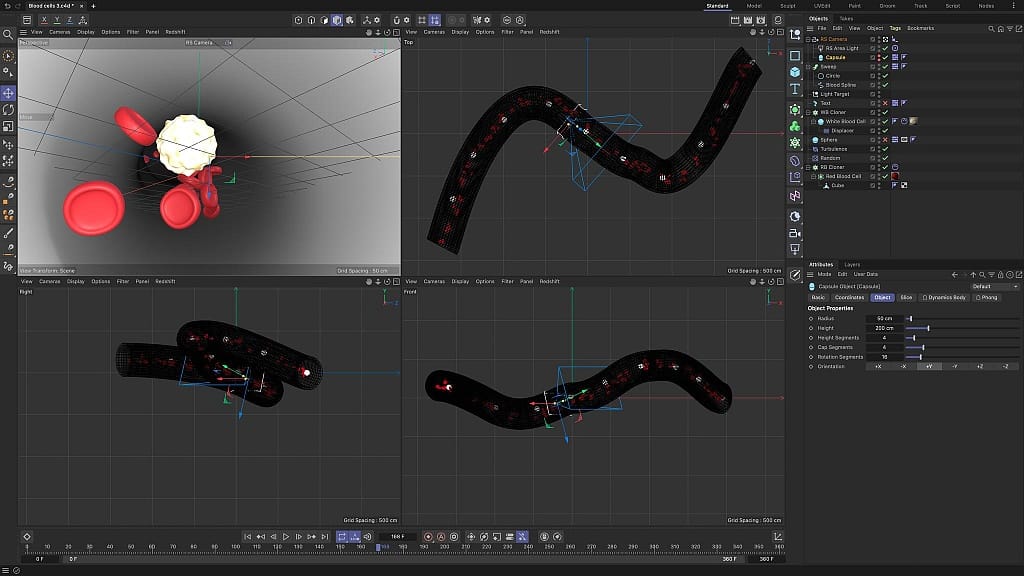Click the Rotation Segments slider
Viewport: 1024px width, 576px height.
tap(962, 357)
